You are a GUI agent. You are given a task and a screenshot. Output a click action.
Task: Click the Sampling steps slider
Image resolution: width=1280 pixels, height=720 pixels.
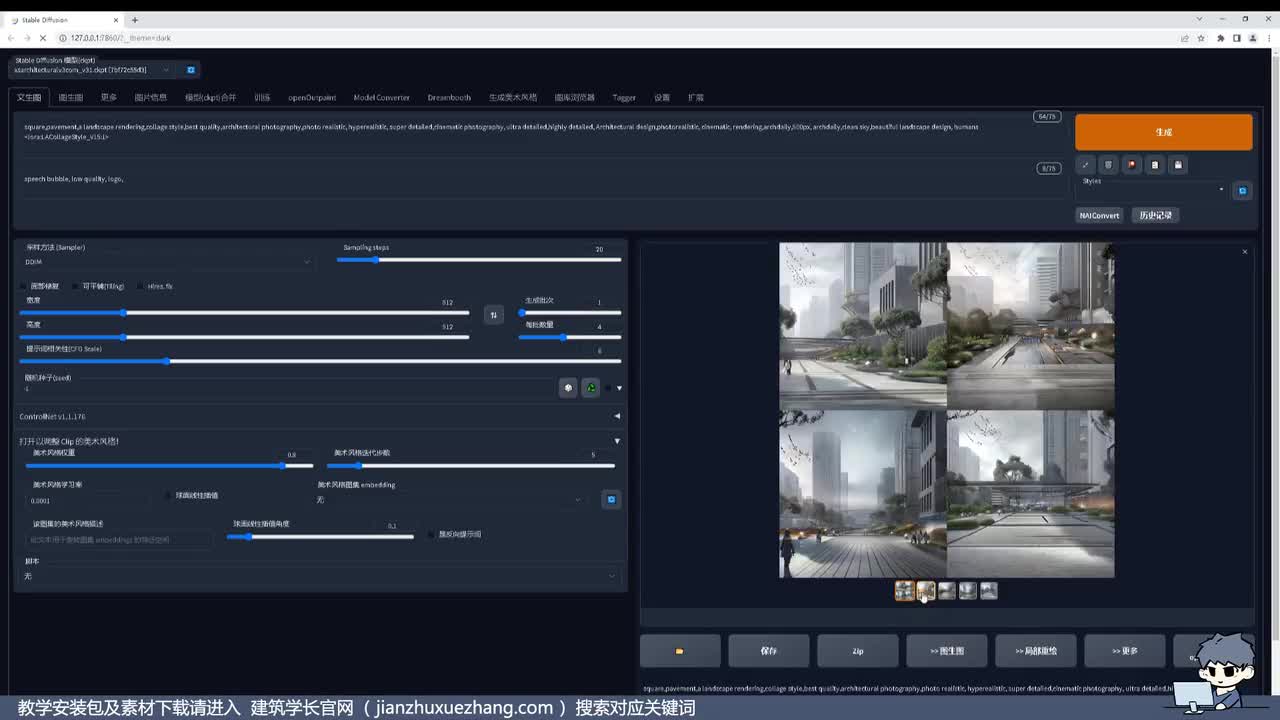pyautogui.click(x=478, y=260)
